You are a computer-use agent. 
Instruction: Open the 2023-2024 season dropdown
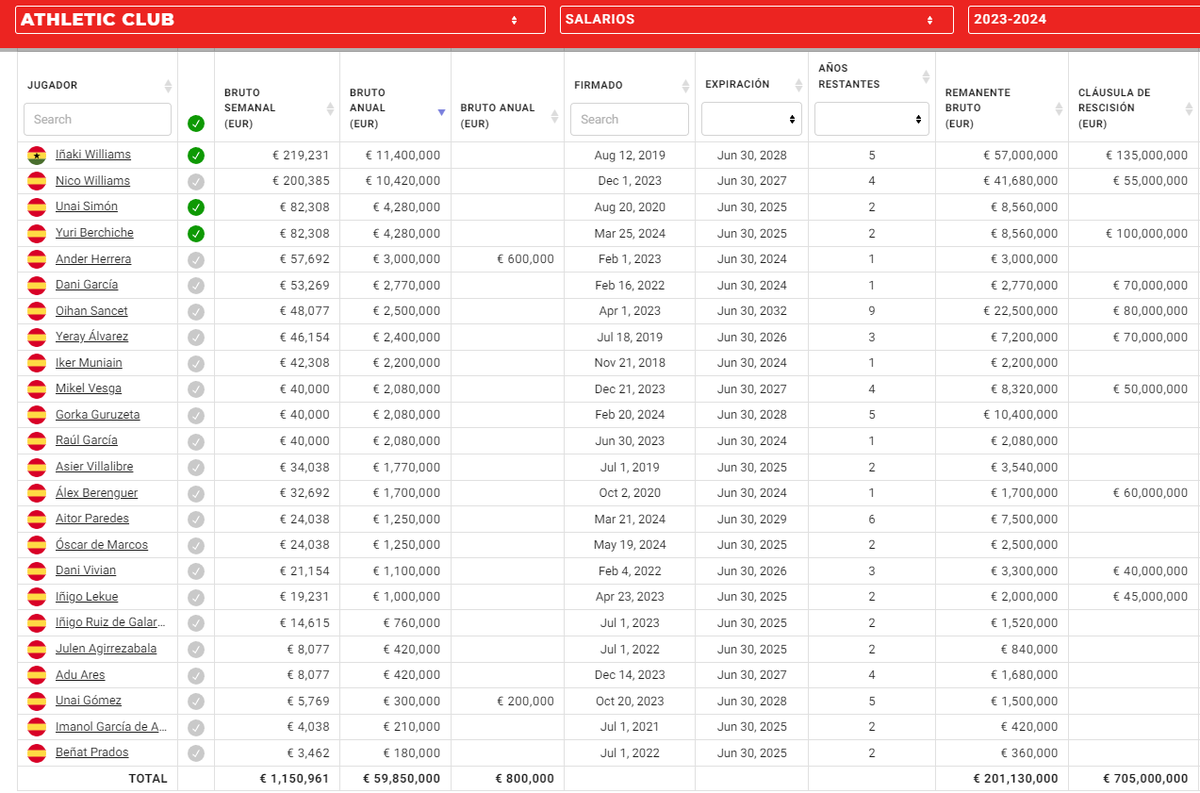click(x=1084, y=20)
